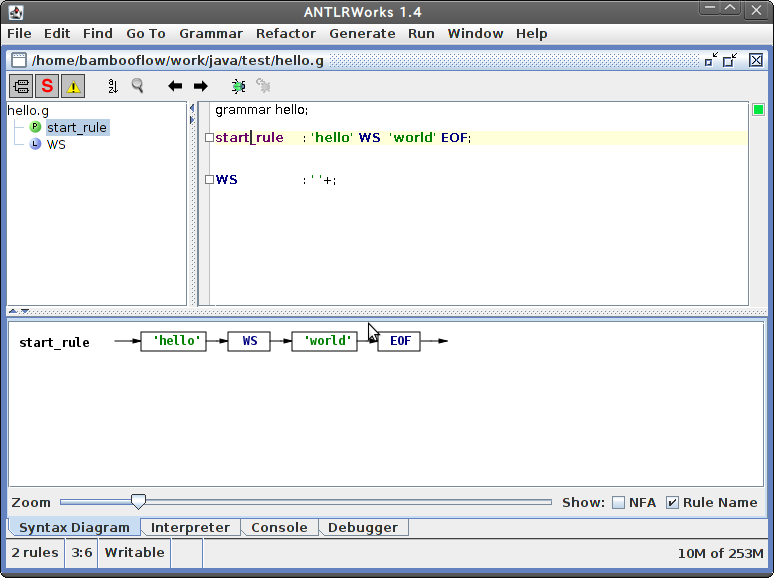Screen dimensions: 774x578
Task: Uncheck the Rule Name checkbox
Action: point(672,502)
